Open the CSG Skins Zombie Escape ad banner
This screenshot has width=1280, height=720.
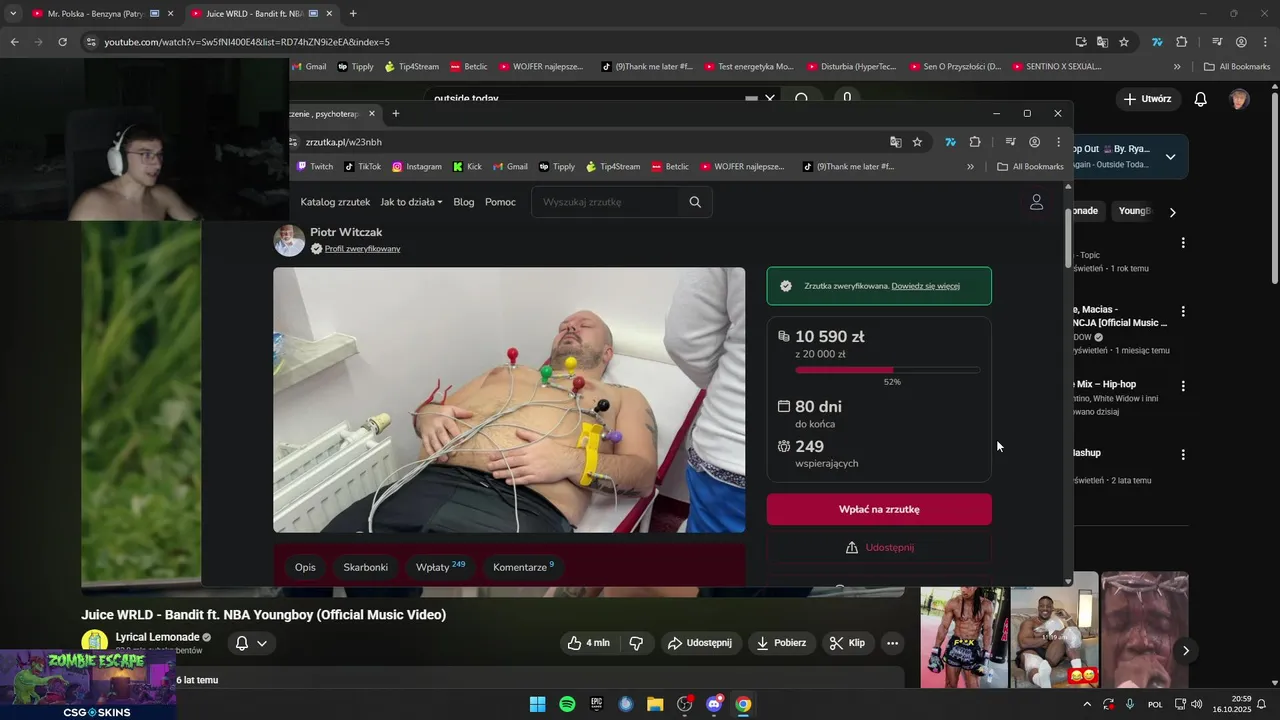click(x=88, y=685)
